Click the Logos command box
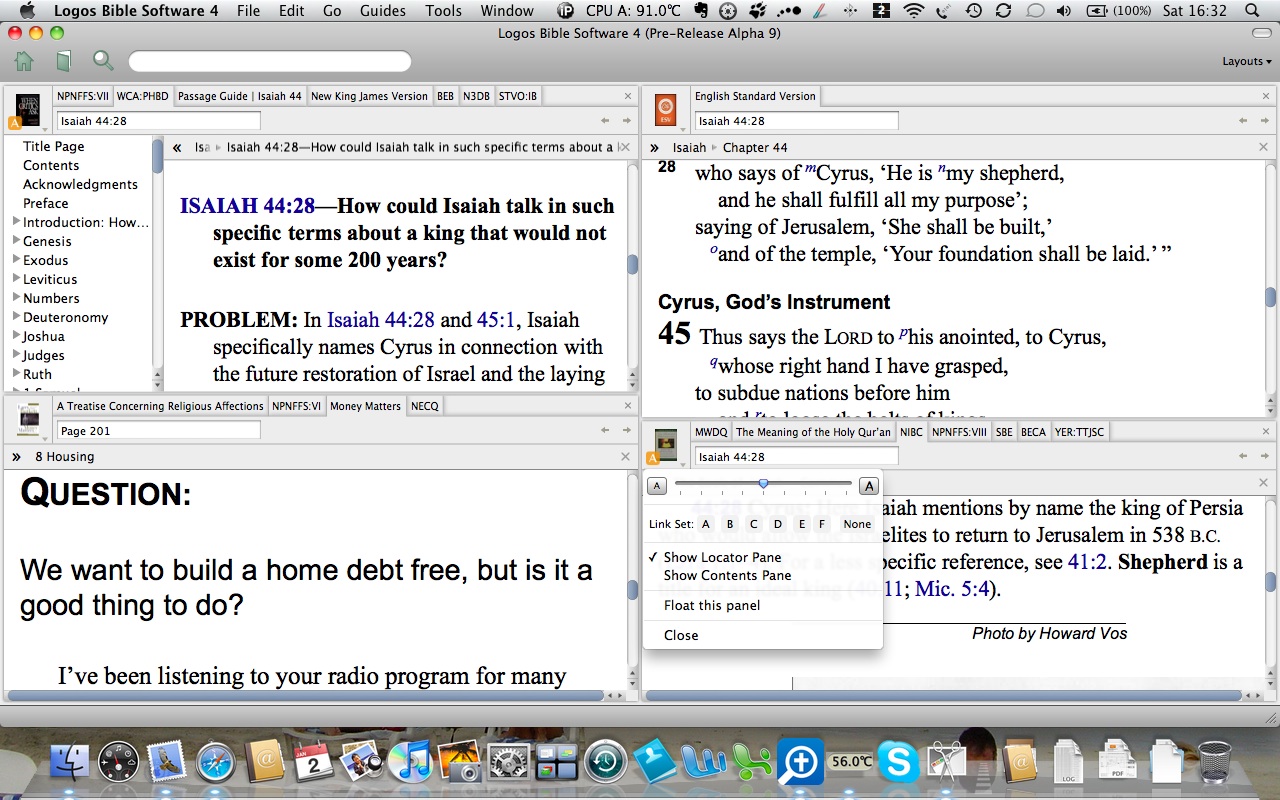The height and width of the screenshot is (800, 1280). (x=270, y=62)
